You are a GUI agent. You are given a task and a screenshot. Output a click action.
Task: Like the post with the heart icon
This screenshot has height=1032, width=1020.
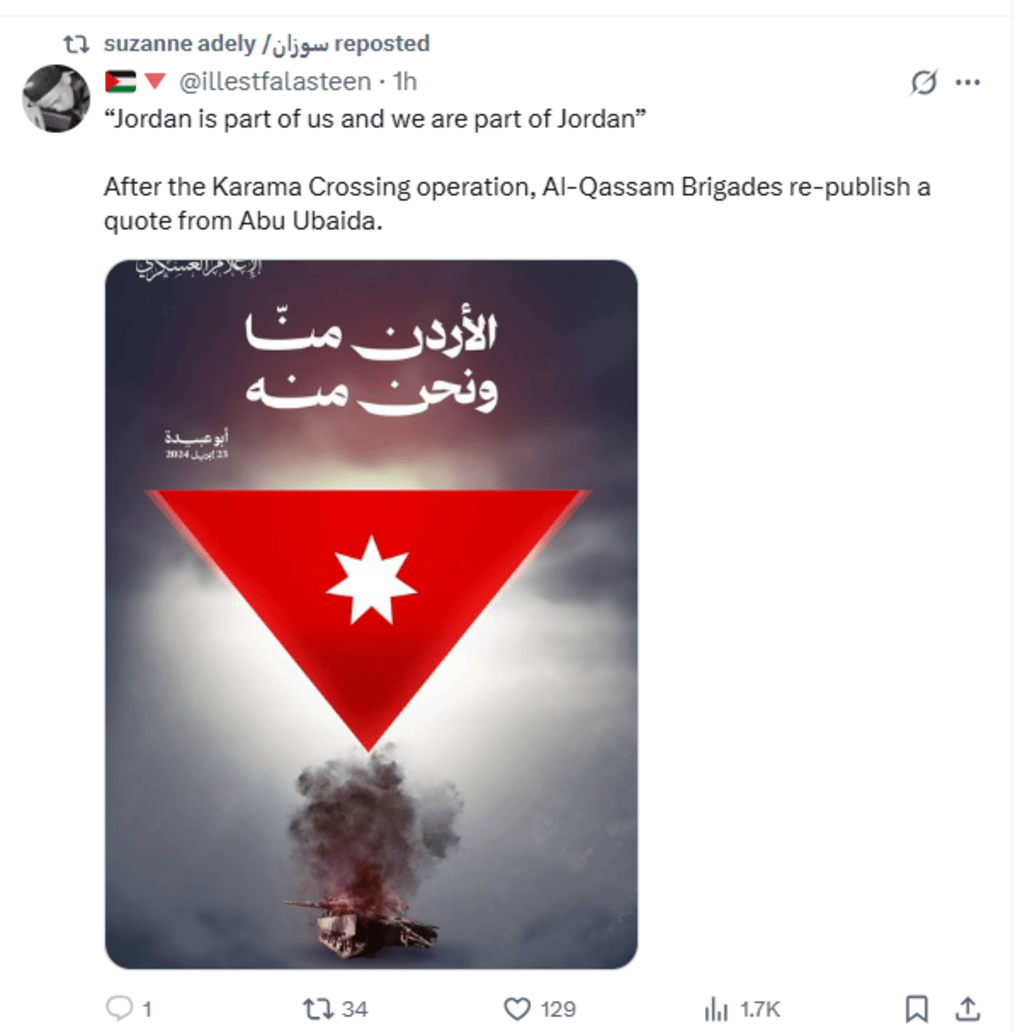click(x=517, y=1008)
